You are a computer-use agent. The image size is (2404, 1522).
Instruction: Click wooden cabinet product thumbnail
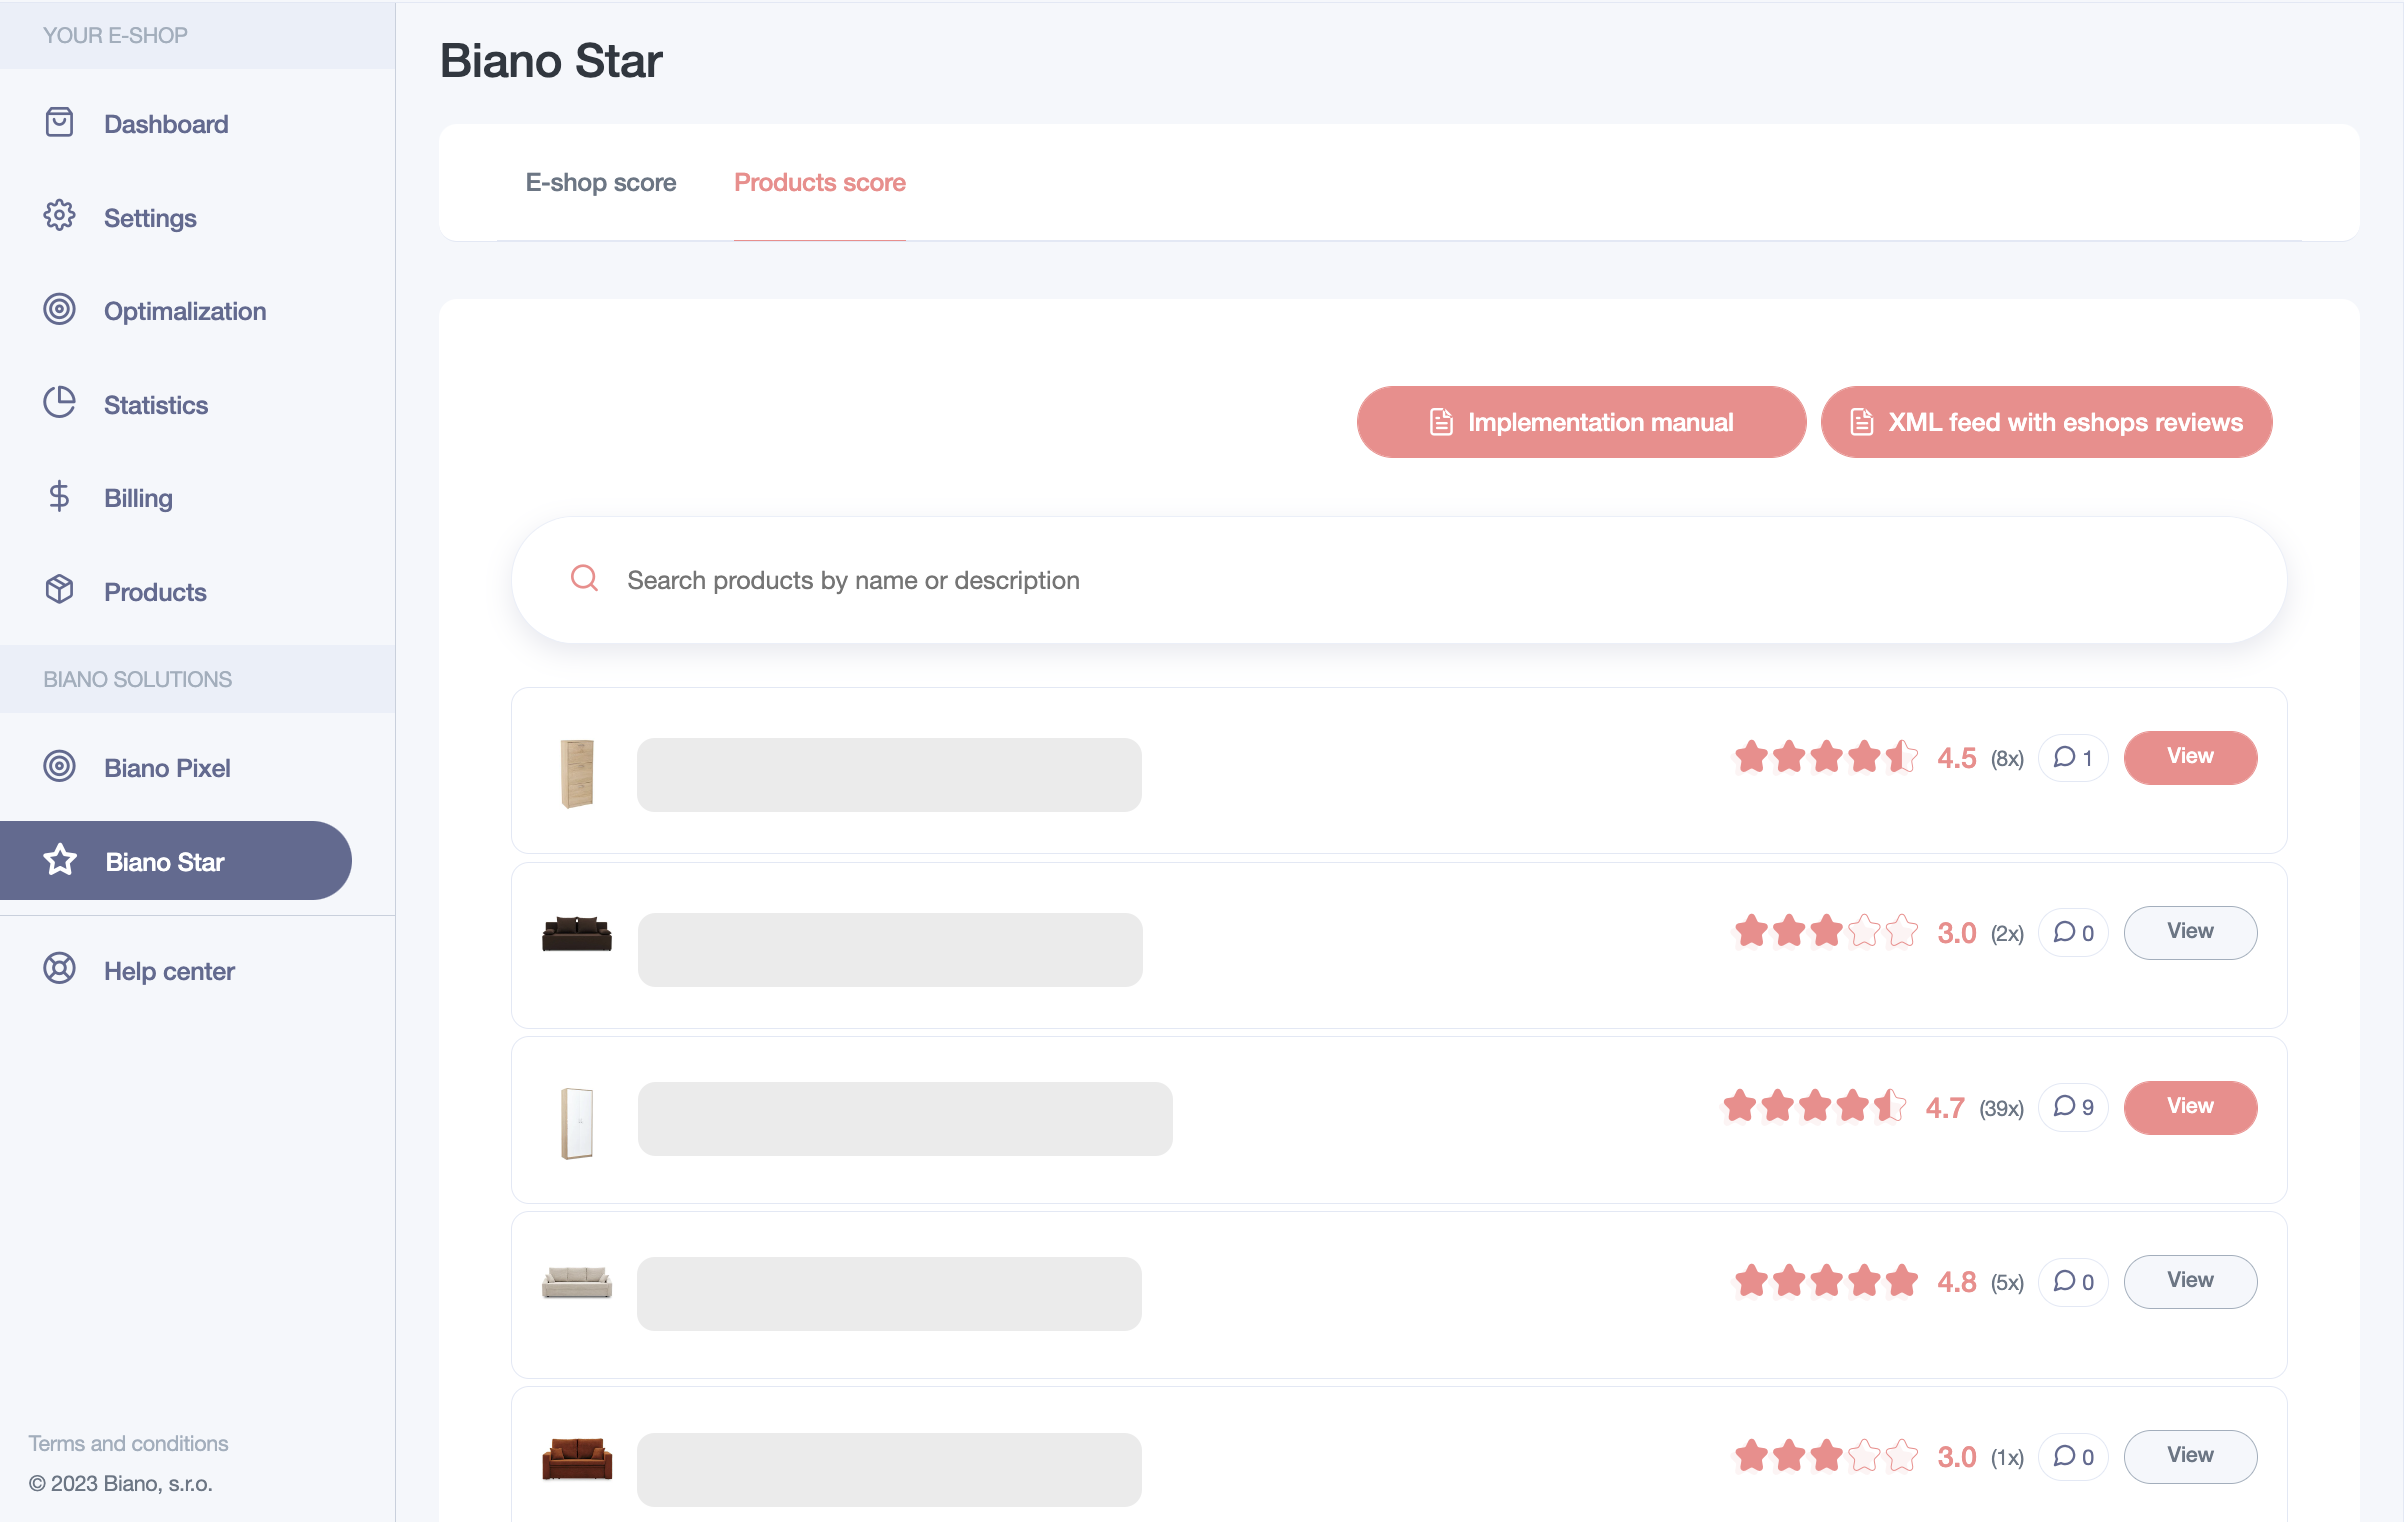577,773
